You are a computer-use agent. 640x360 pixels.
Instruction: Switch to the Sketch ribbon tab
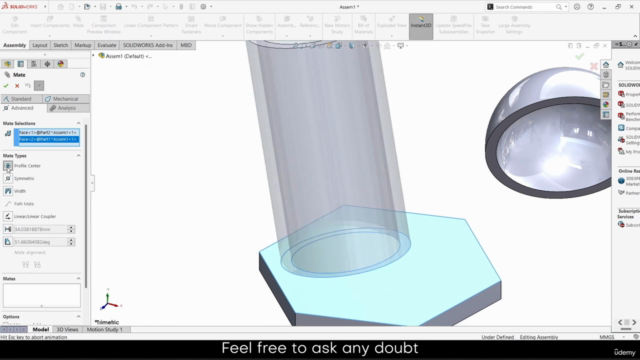pos(60,45)
